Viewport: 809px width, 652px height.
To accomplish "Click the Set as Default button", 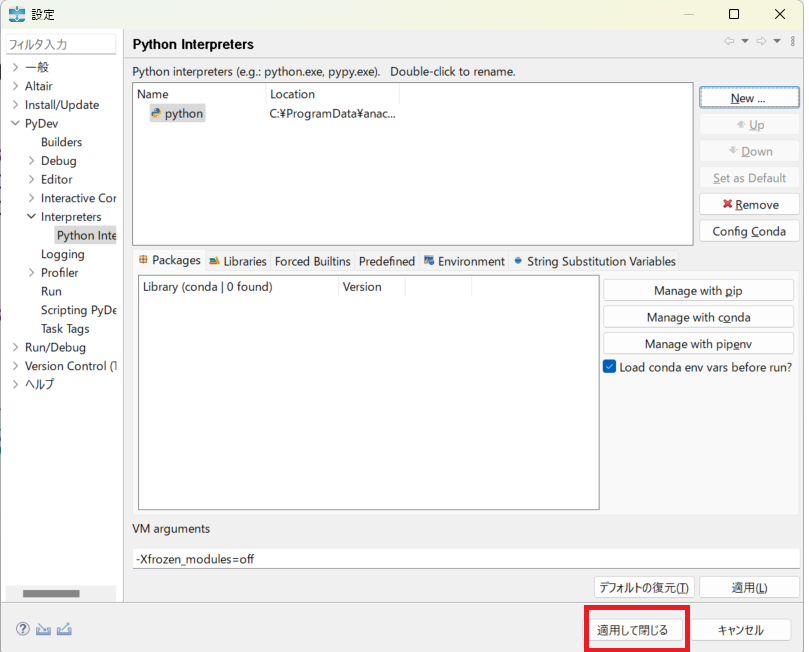I will [x=749, y=178].
